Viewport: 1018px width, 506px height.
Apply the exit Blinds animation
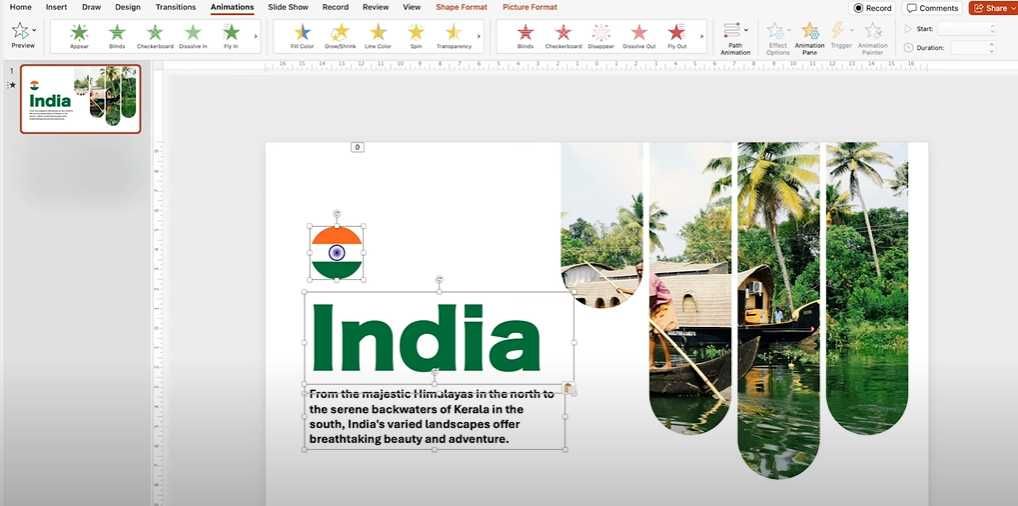click(525, 36)
